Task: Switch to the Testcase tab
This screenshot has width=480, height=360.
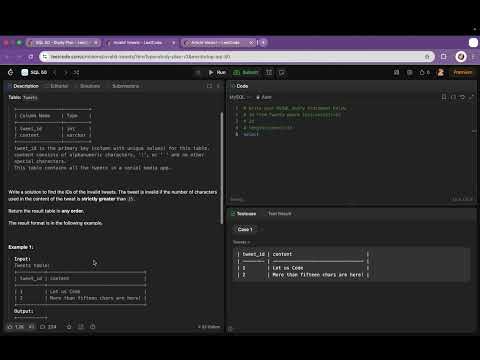Action: [x=244, y=214]
